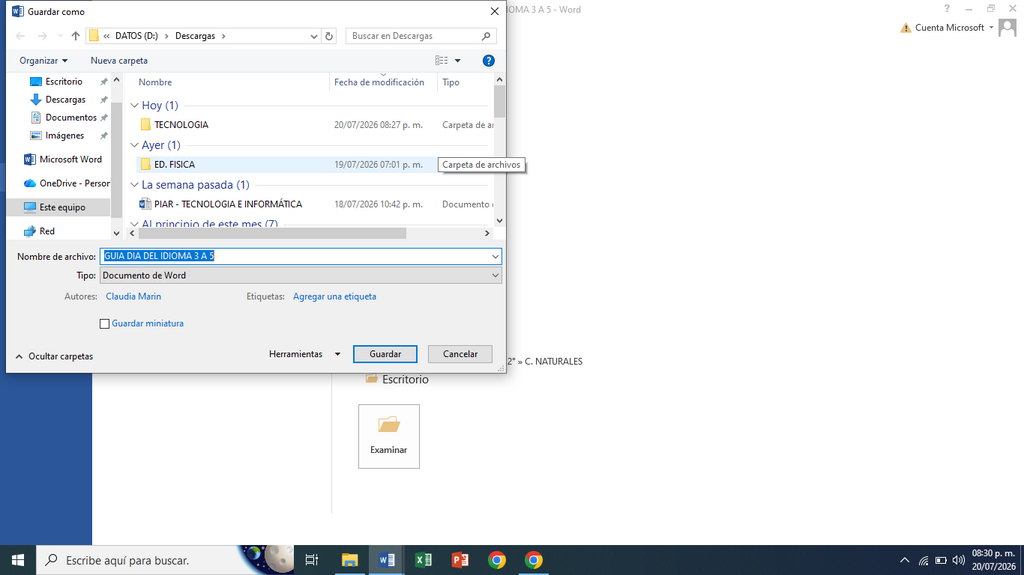This screenshot has height=575, width=1024.
Task: Open the Tipo file format dropdown
Action: tap(300, 275)
